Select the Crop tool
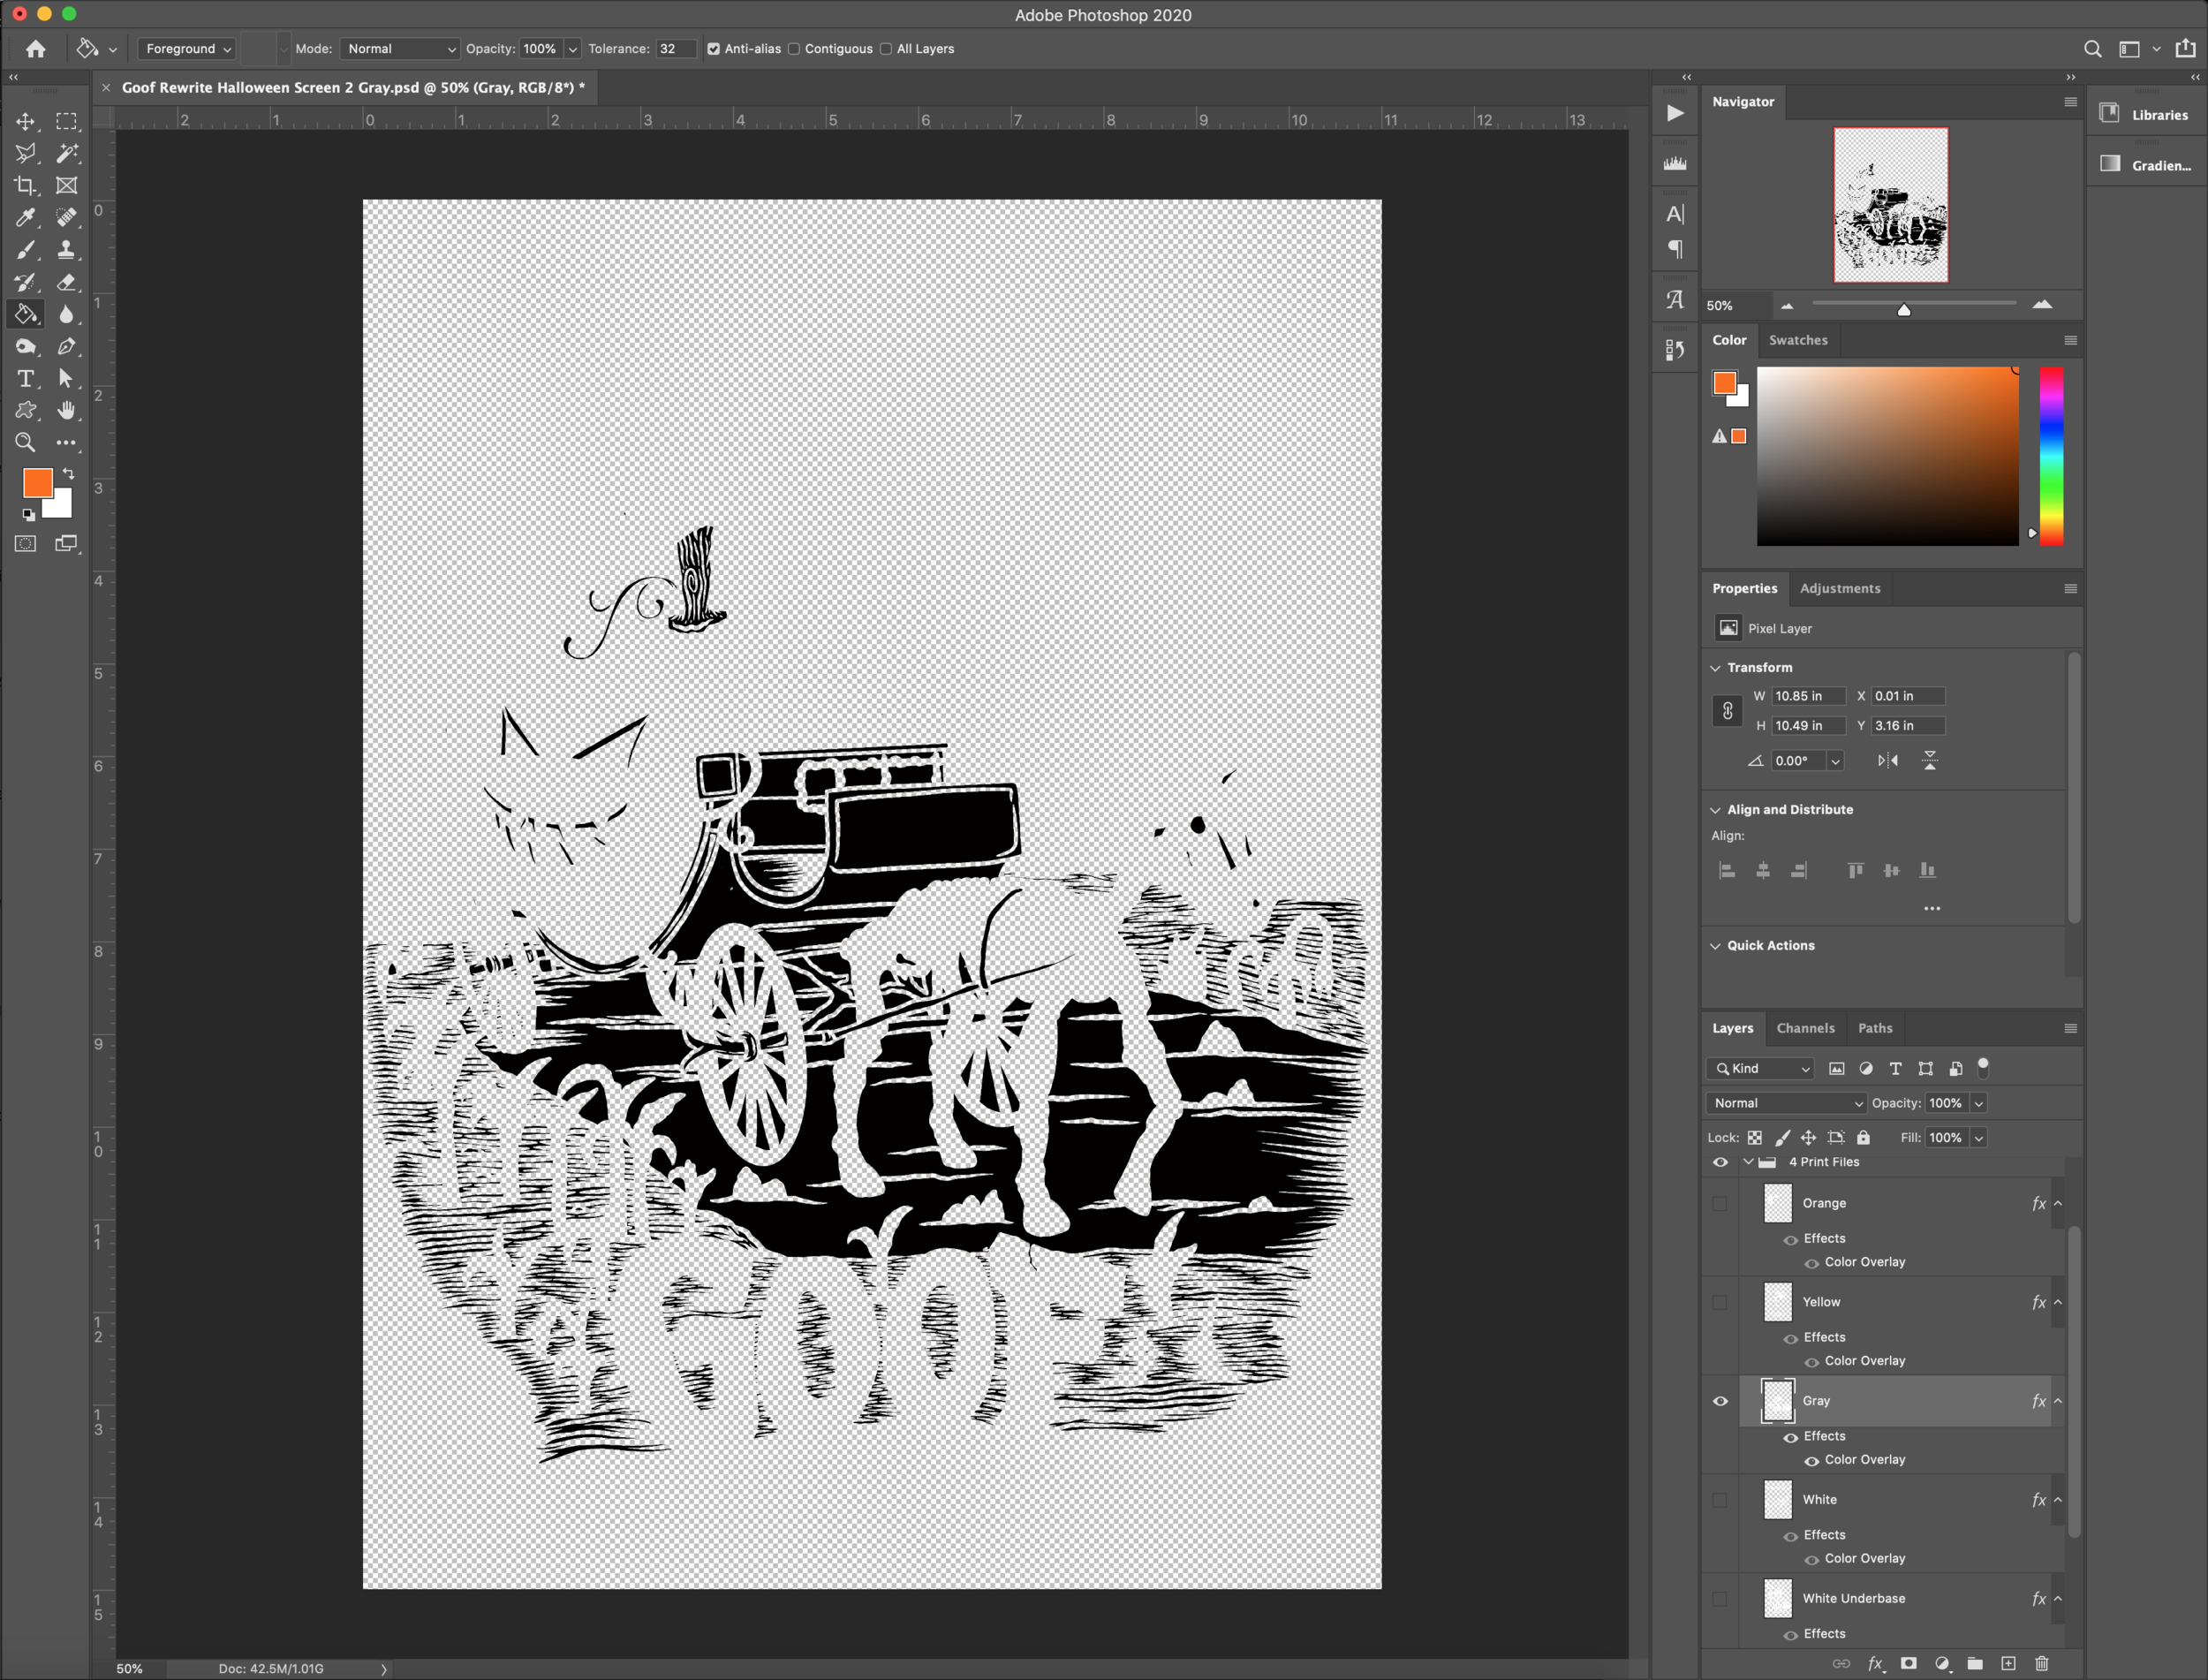Screen dimensions: 2208x1680 pos(25,186)
